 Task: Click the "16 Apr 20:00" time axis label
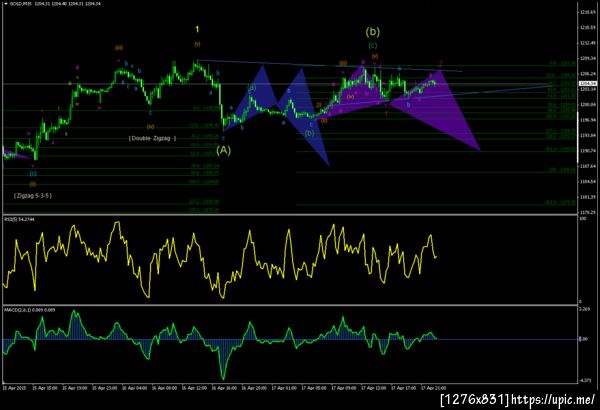254,388
